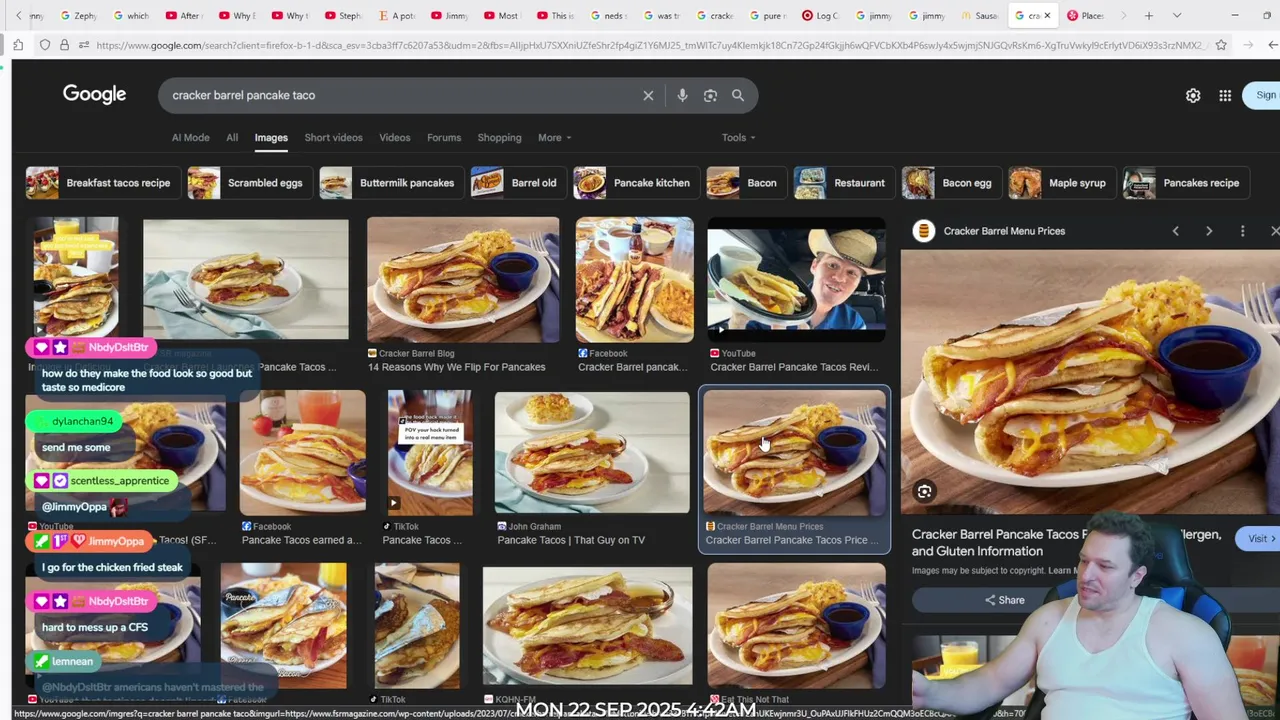
Task: Close the image preview panel
Action: coord(1274,231)
